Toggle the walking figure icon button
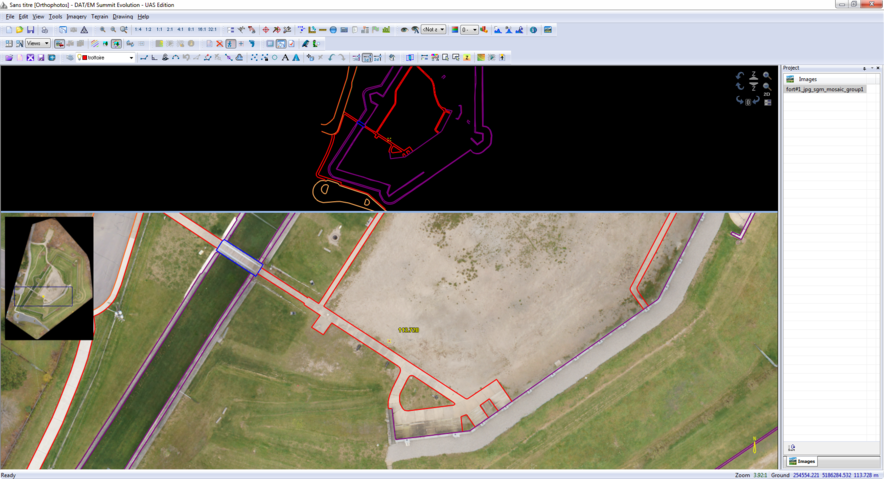This screenshot has width=884, height=479. (230, 43)
